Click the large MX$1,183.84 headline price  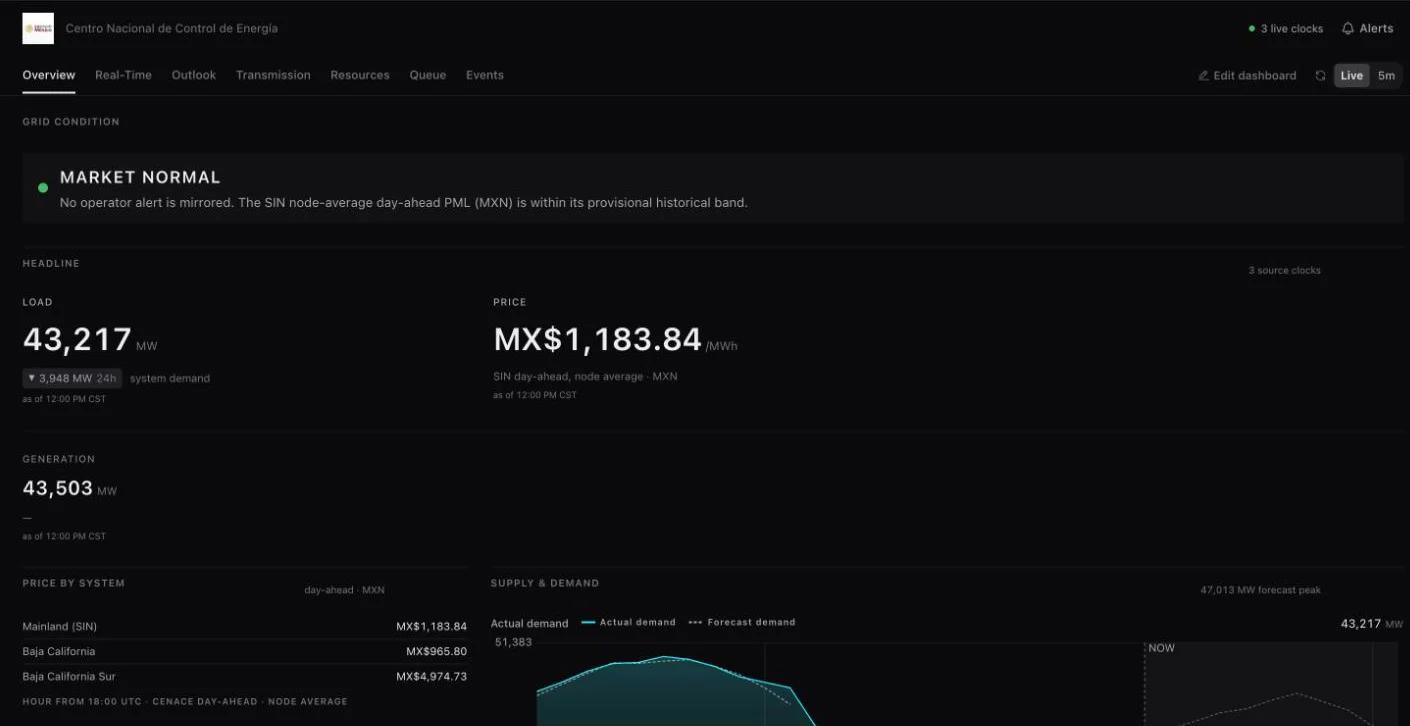pos(598,340)
